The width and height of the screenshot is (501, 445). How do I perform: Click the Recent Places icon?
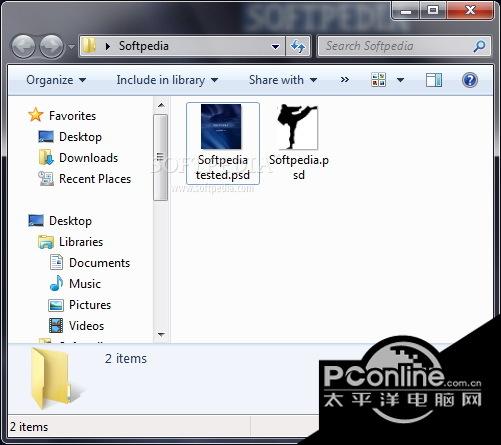[46, 178]
